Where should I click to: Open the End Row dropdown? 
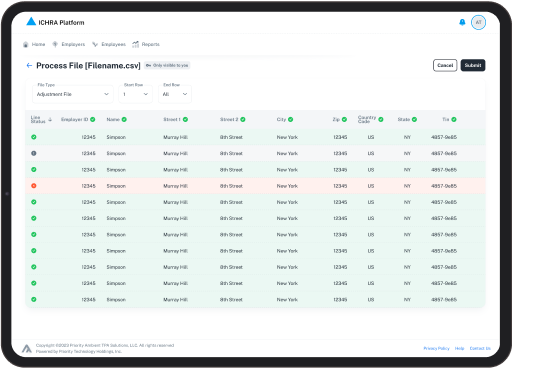(x=175, y=94)
